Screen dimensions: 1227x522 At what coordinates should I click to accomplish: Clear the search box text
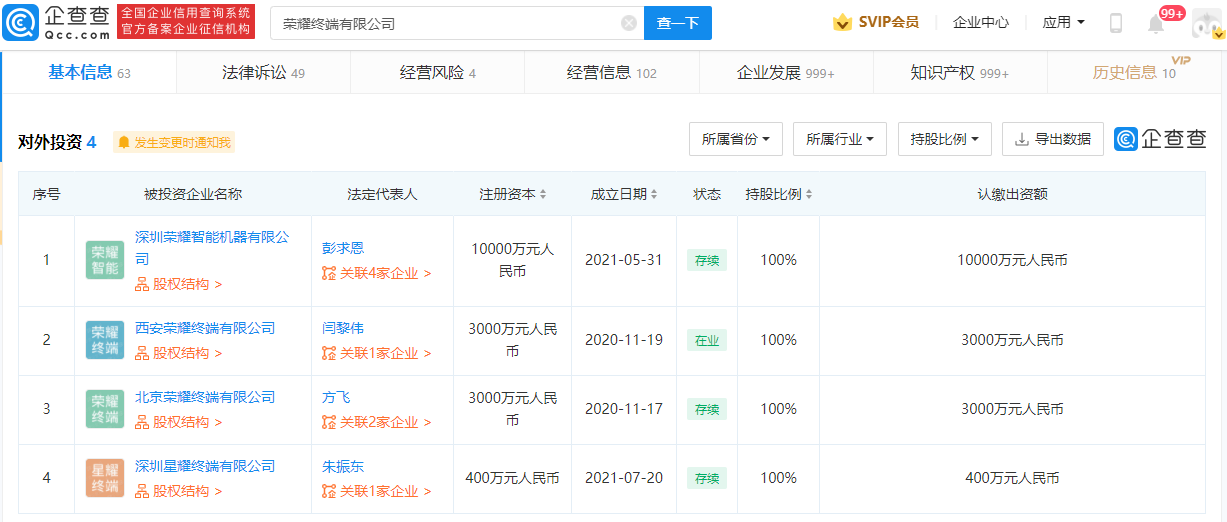629,23
